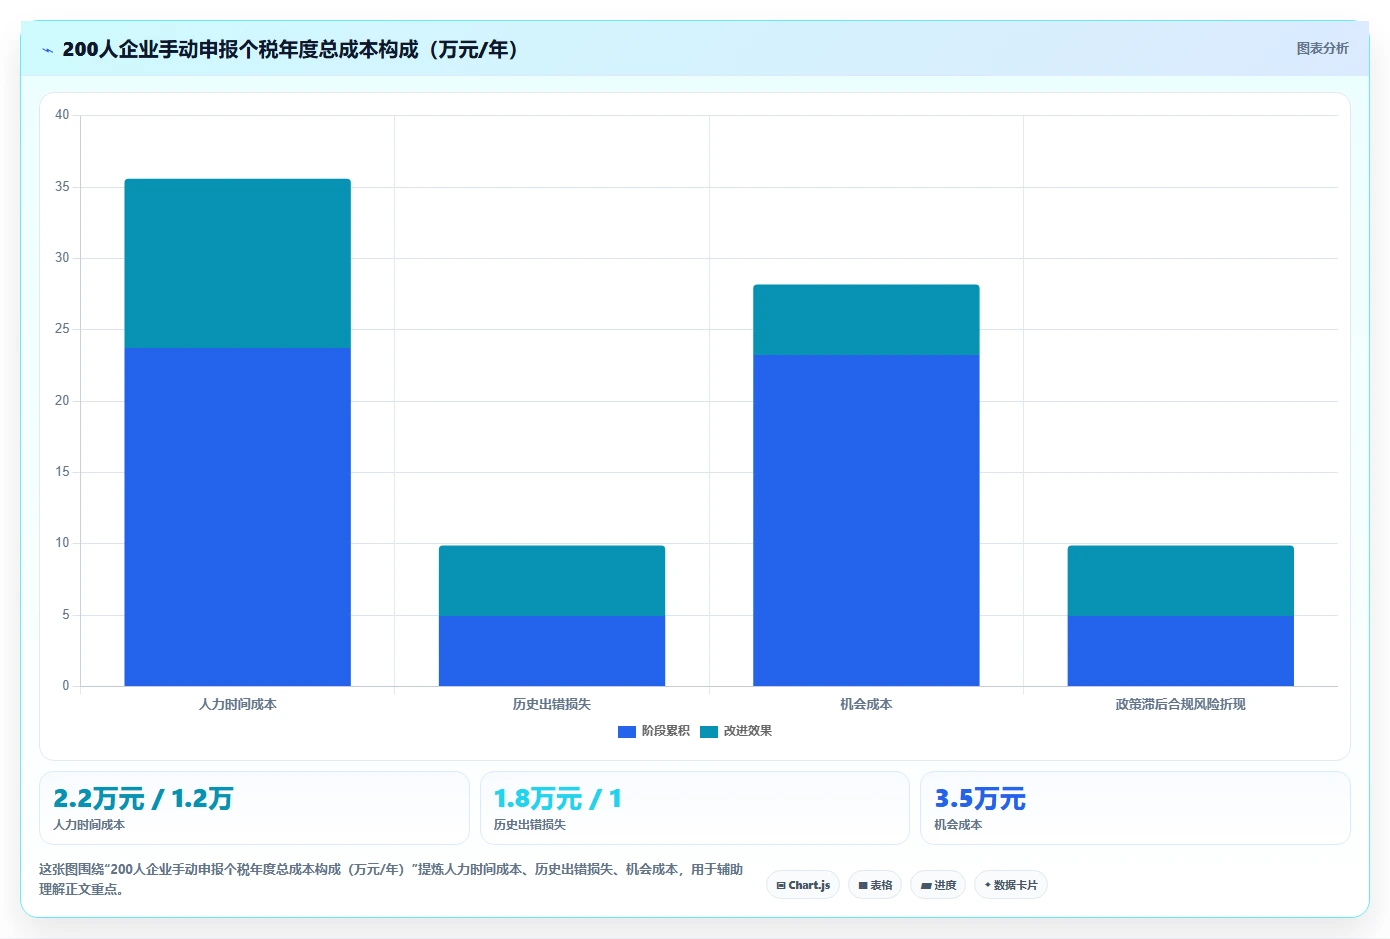Click the 改进效果 legend label

coord(748,731)
